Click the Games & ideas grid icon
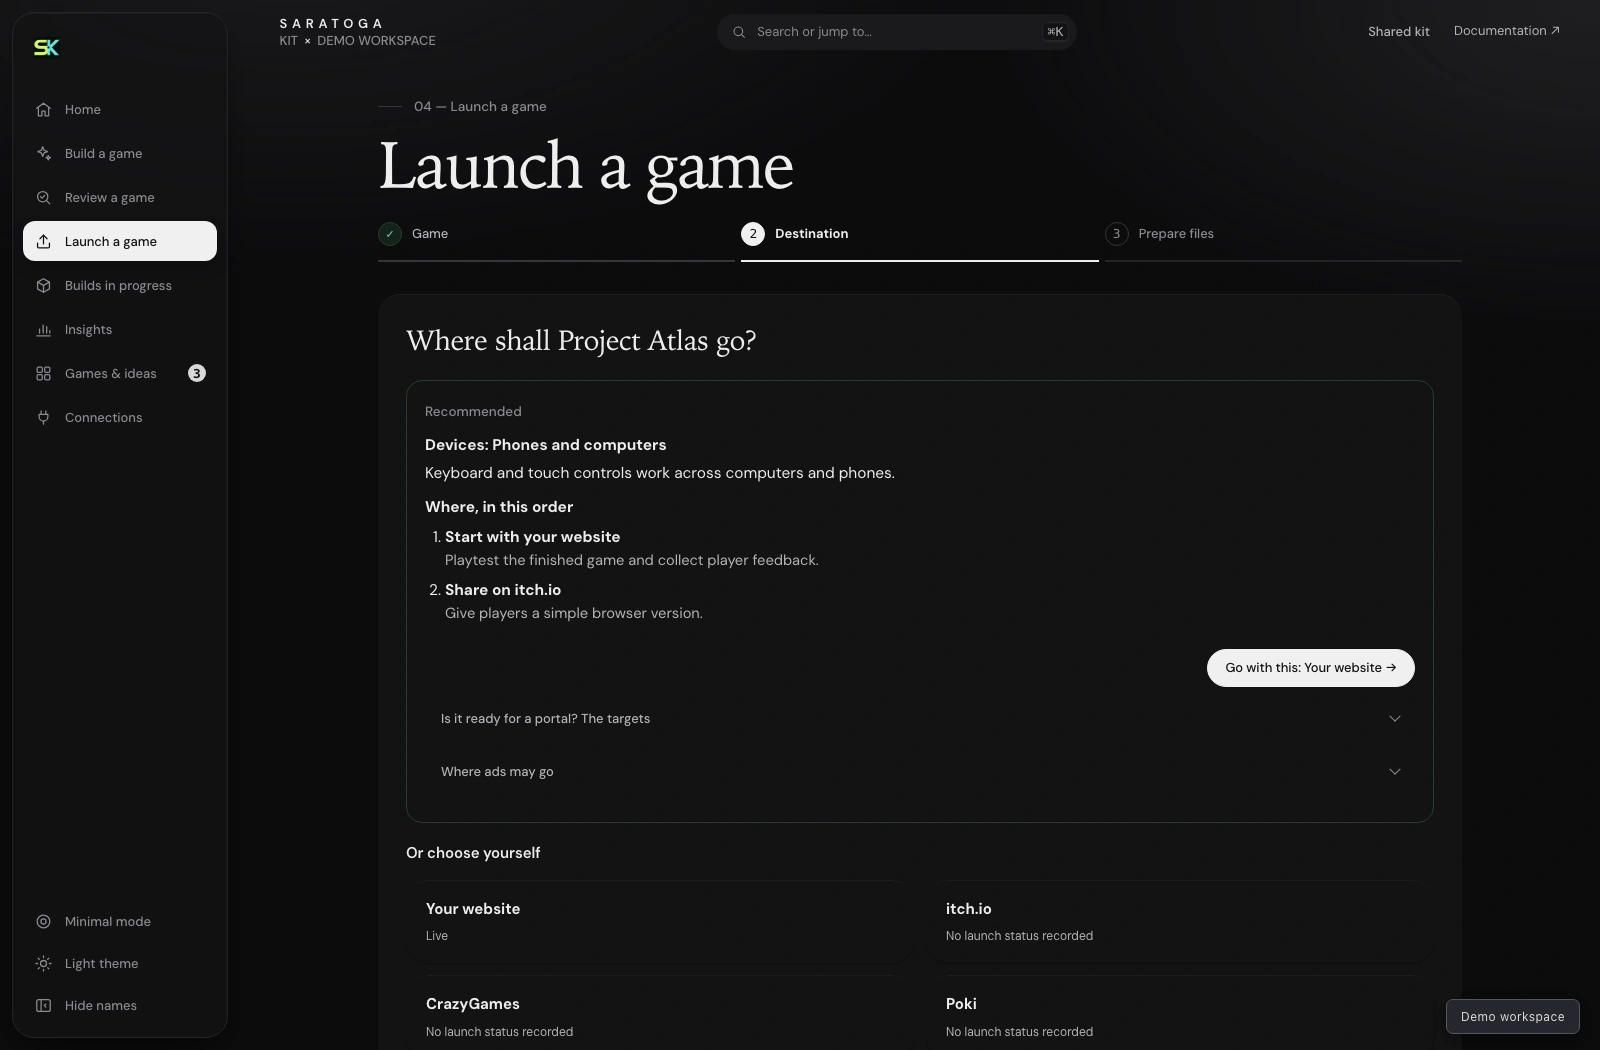The image size is (1600, 1050). click(43, 374)
